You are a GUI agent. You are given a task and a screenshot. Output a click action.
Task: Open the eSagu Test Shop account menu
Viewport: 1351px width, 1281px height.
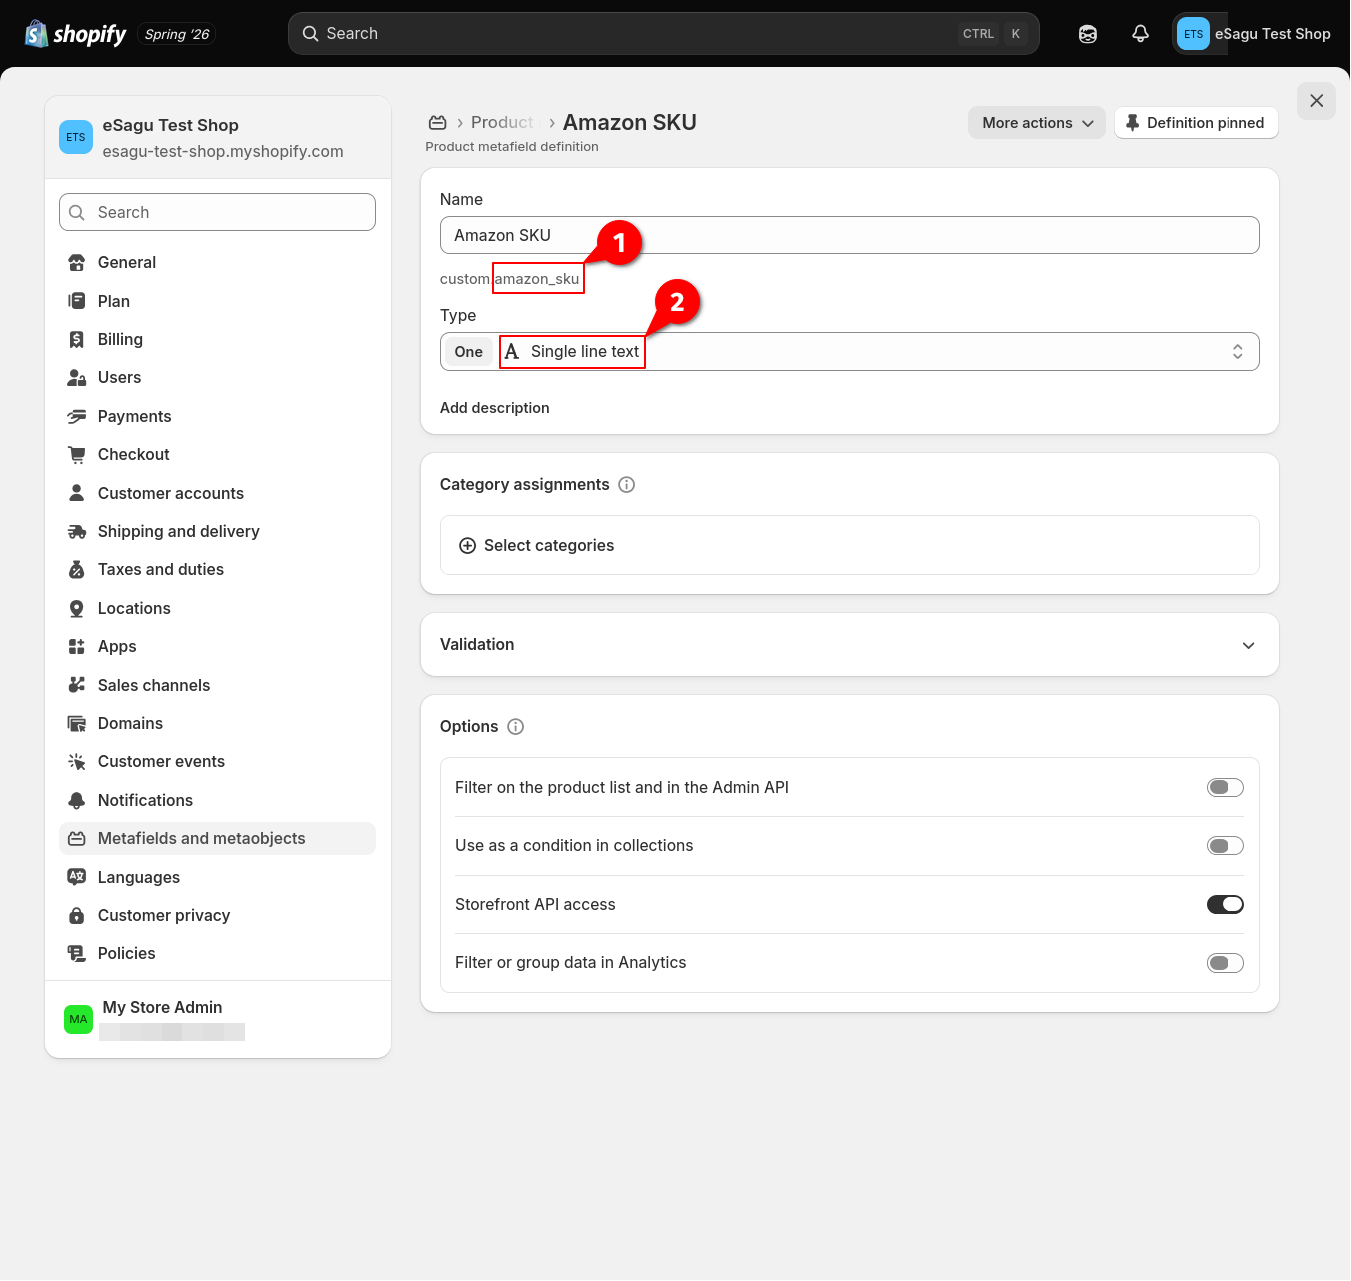(x=1253, y=34)
